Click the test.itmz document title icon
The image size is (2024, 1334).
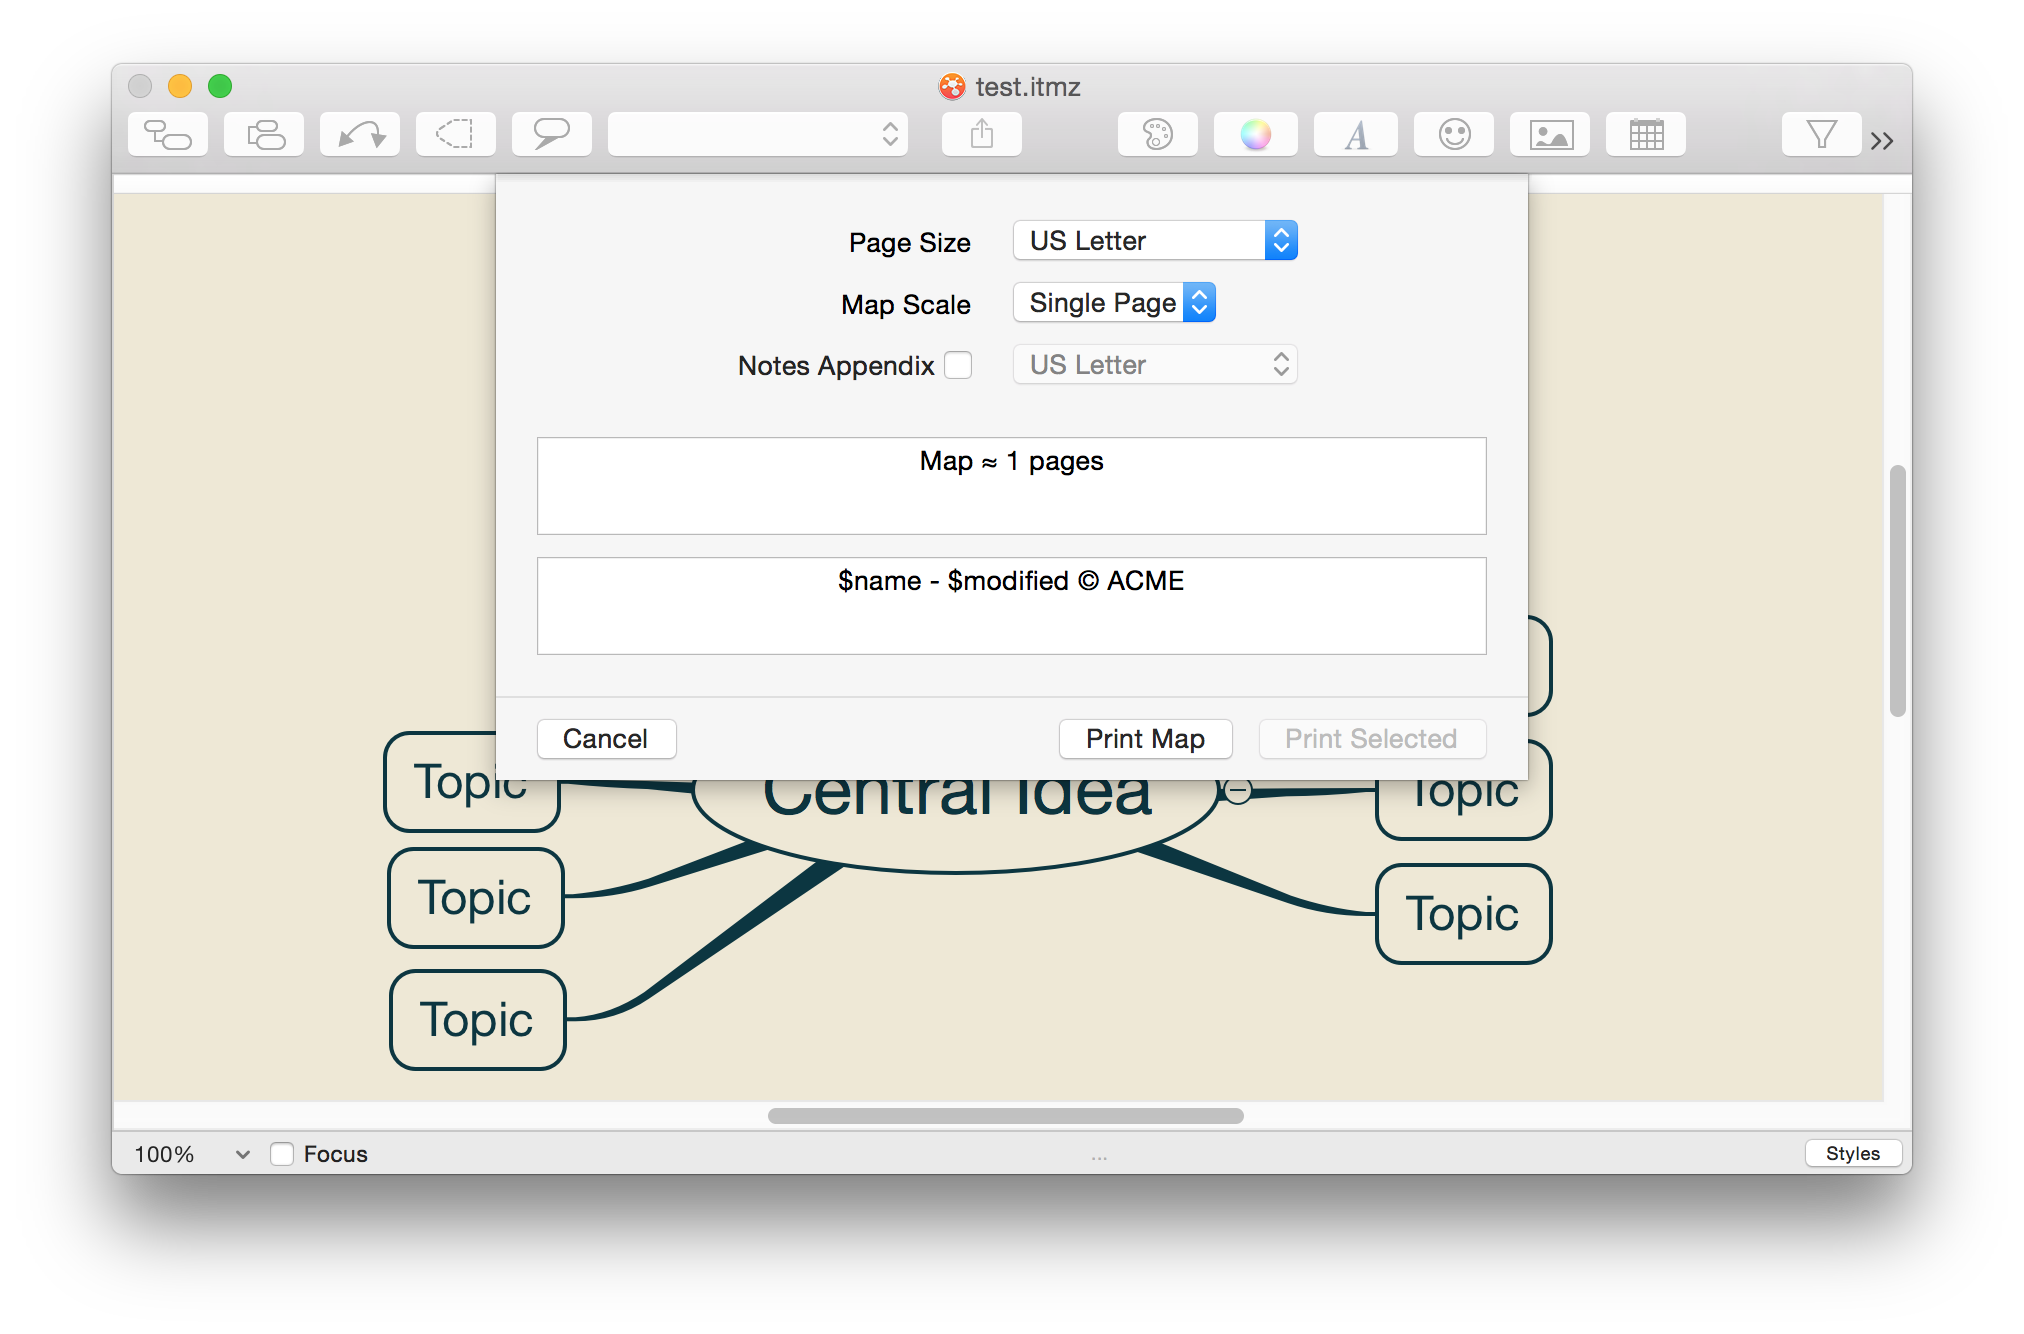pyautogui.click(x=952, y=87)
